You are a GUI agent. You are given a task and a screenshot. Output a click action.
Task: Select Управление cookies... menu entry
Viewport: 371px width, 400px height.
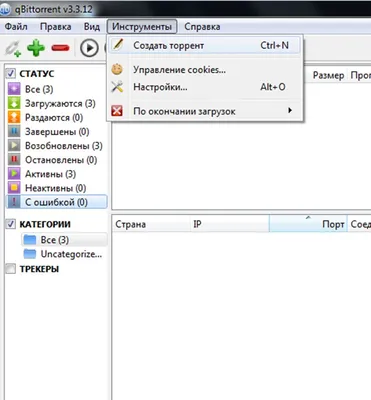pyautogui.click(x=205, y=70)
